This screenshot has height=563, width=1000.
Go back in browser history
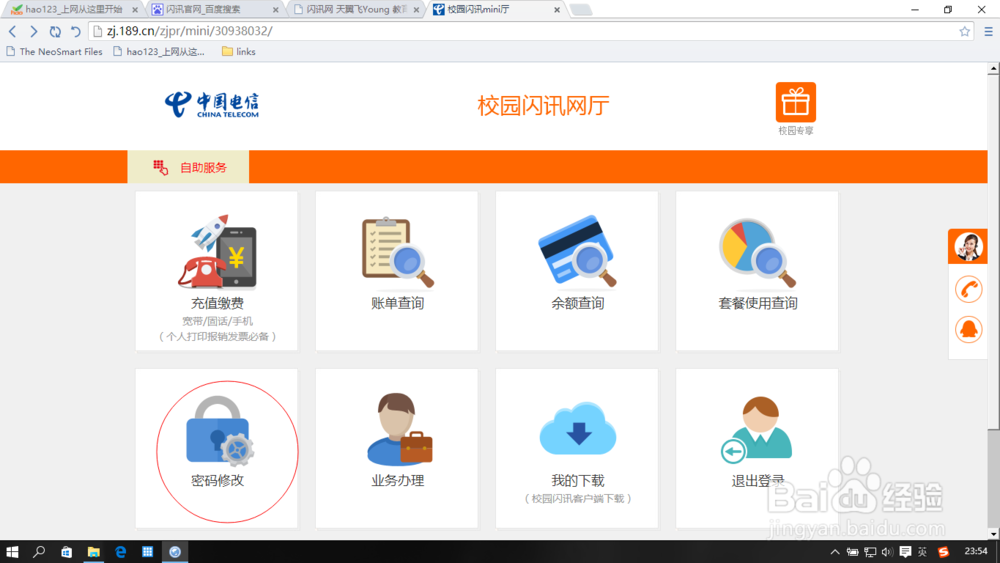[x=13, y=31]
